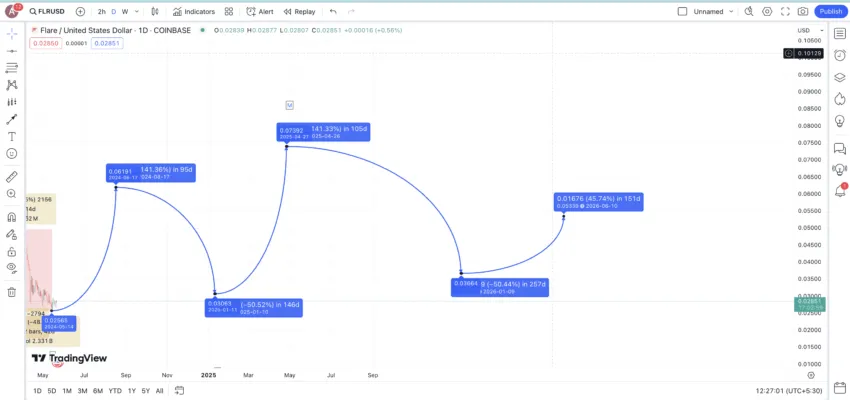Set range to All
Screen dimensions: 850x400
[x=159, y=391]
